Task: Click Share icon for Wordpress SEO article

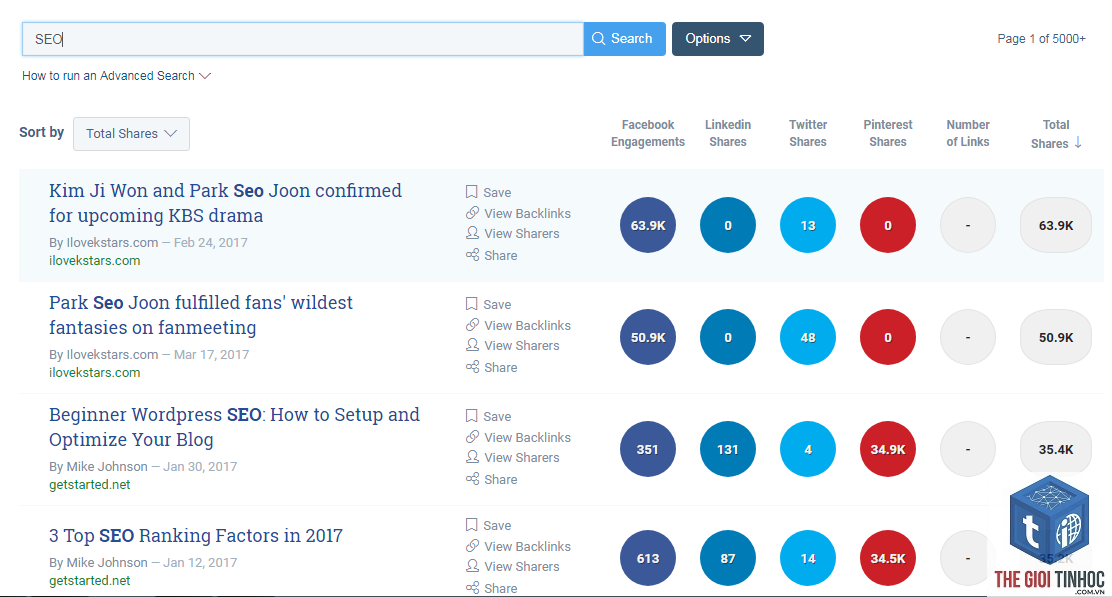Action: coord(472,479)
